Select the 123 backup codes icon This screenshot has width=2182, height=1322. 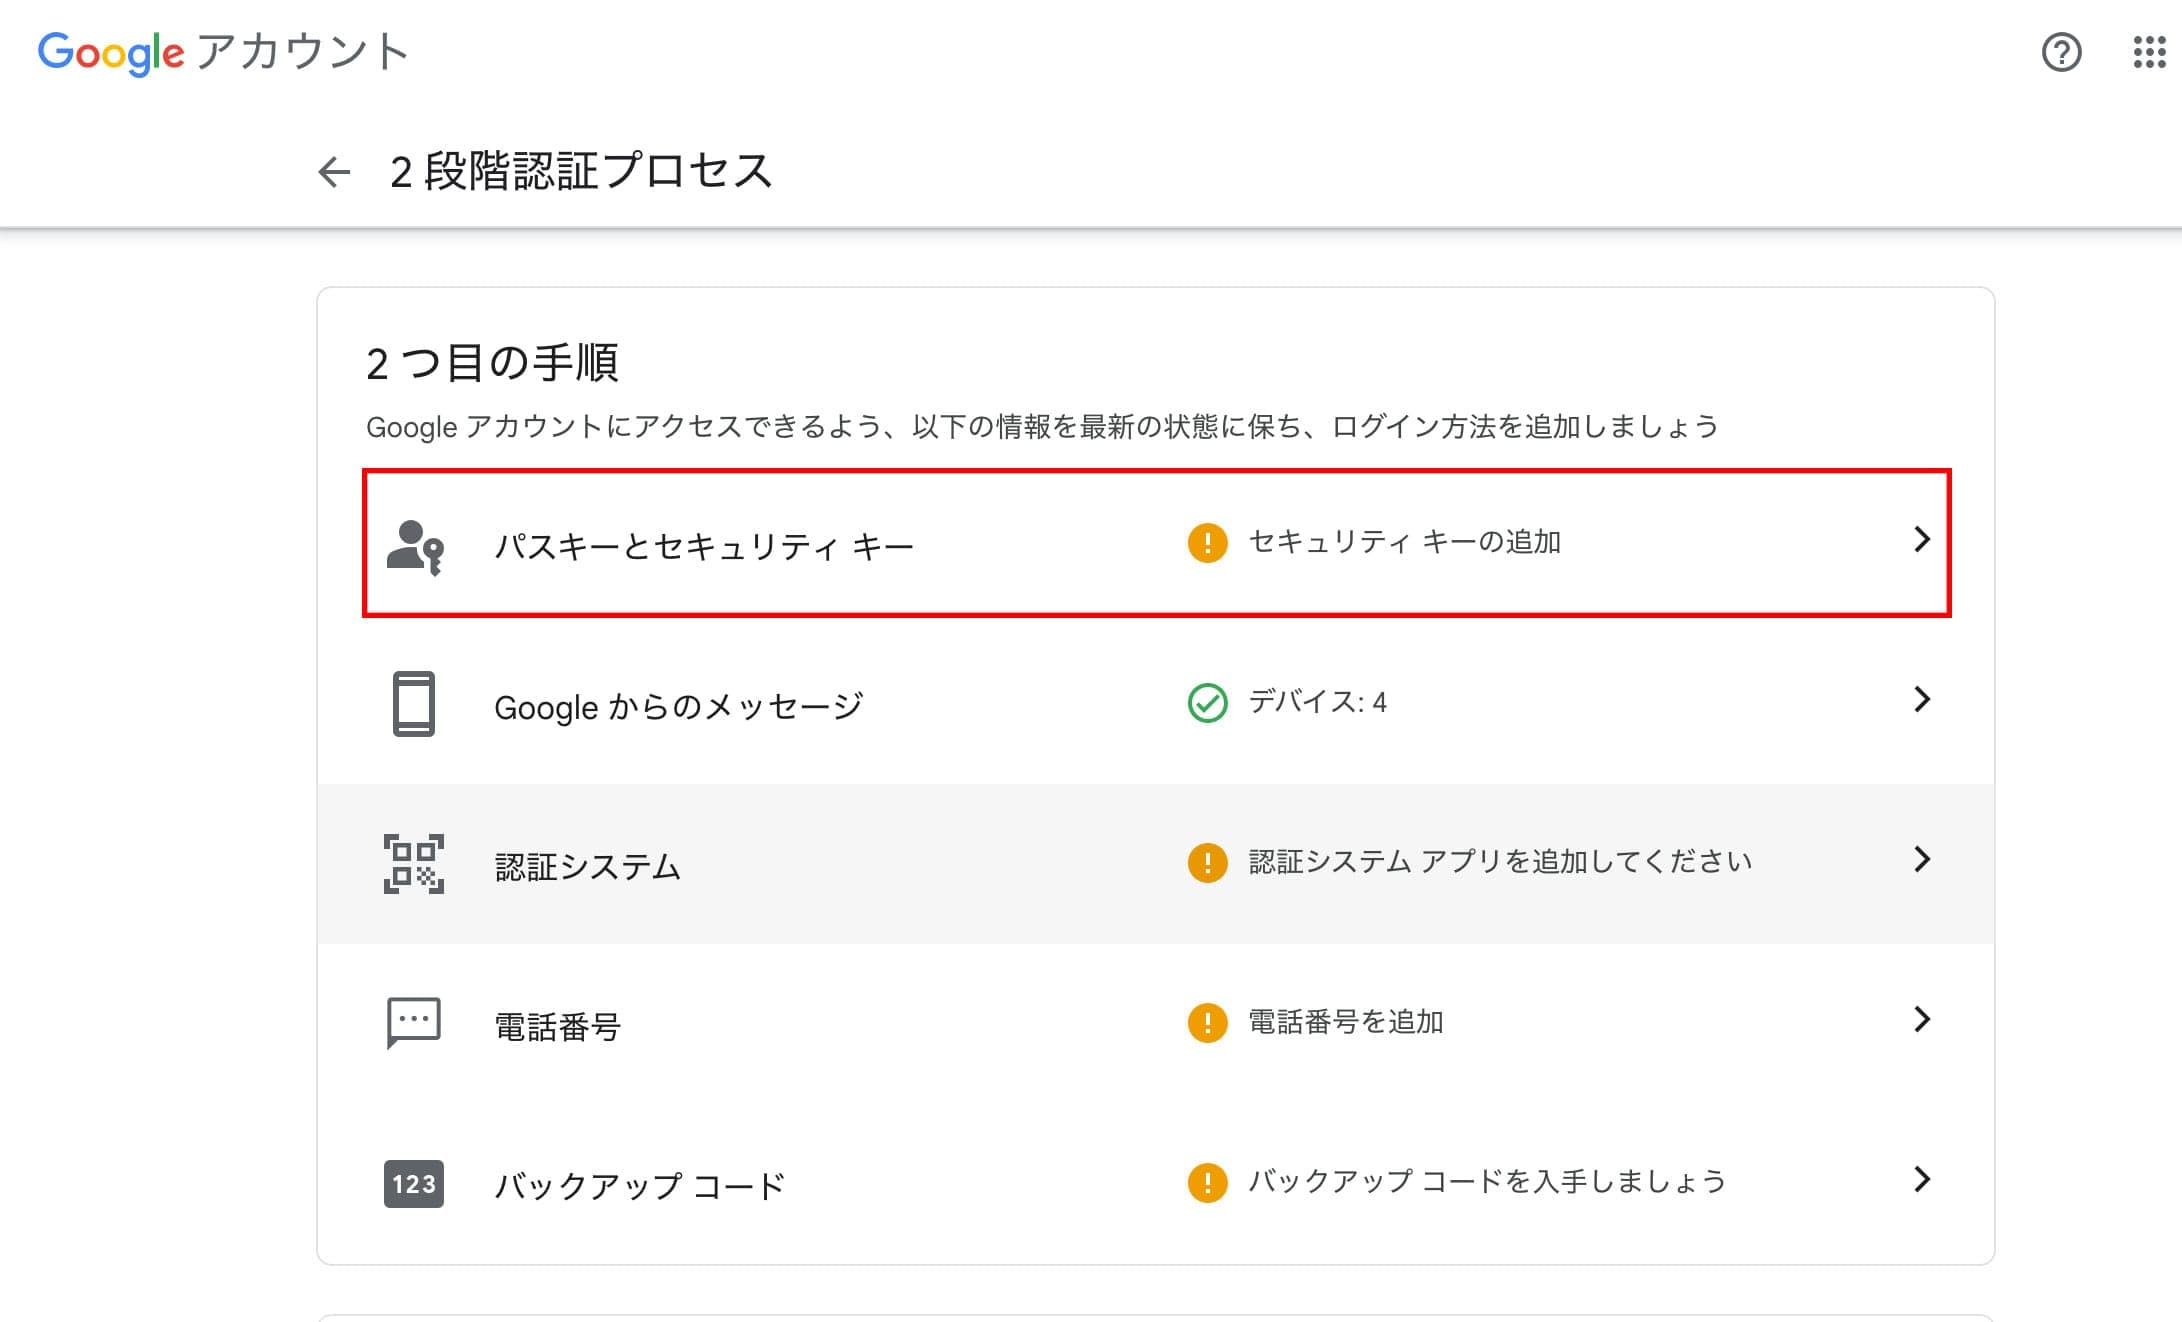tap(412, 1184)
